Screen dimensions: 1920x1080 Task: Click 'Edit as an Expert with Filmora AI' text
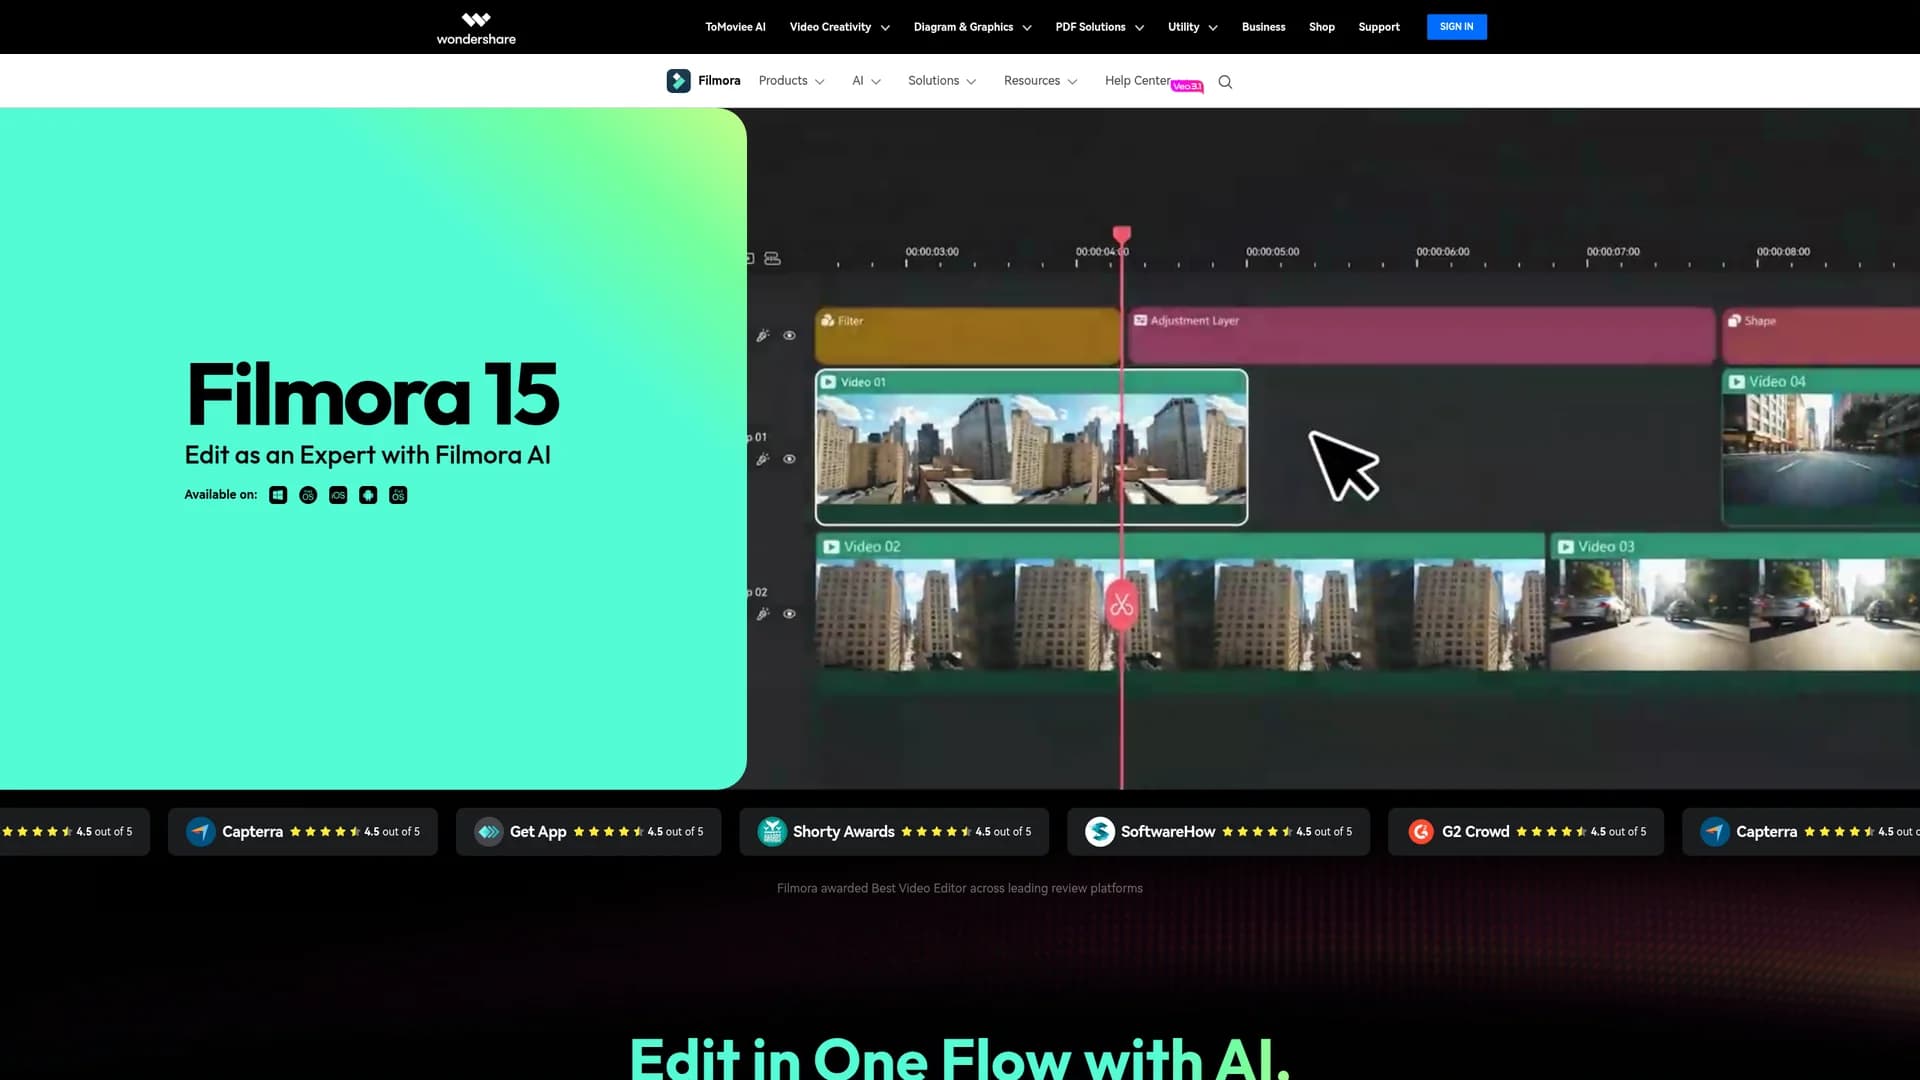[367, 456]
